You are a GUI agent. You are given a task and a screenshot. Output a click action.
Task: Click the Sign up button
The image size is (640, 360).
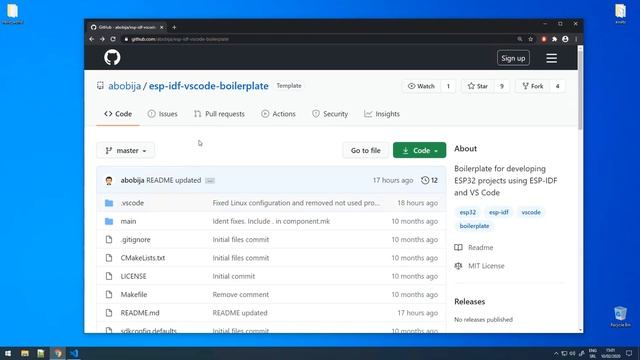pyautogui.click(x=513, y=58)
